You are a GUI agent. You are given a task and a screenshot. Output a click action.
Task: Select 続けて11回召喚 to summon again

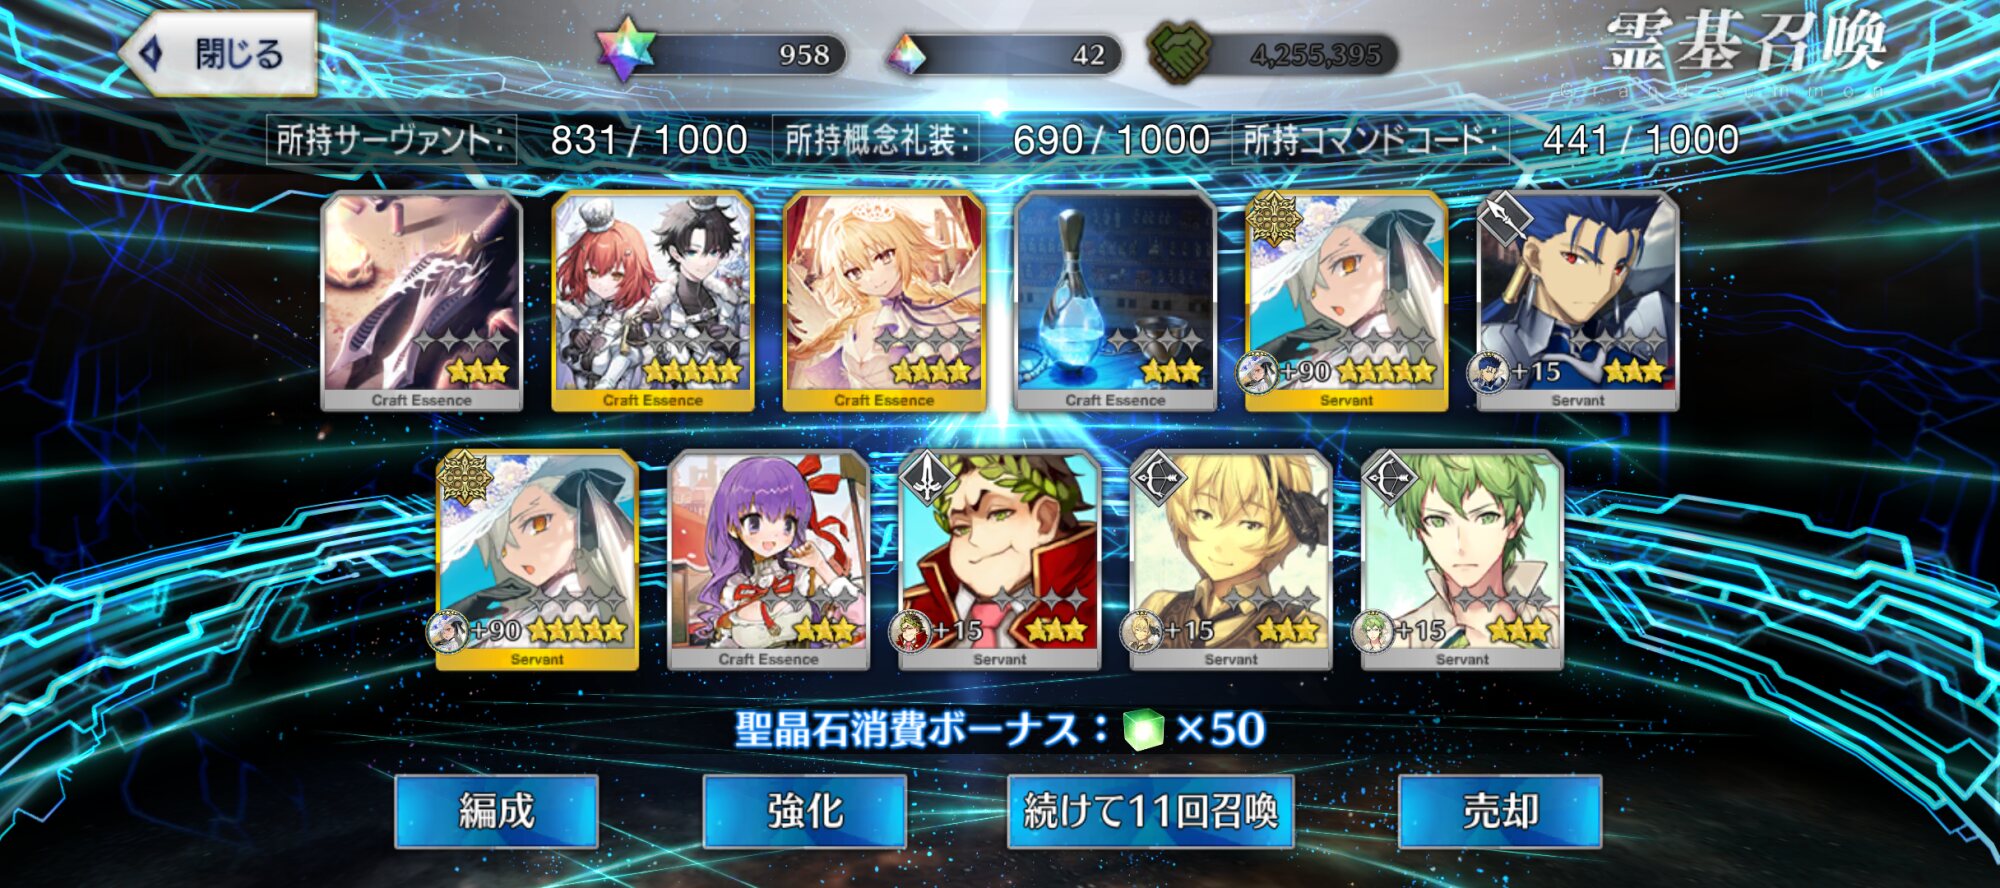click(1151, 811)
